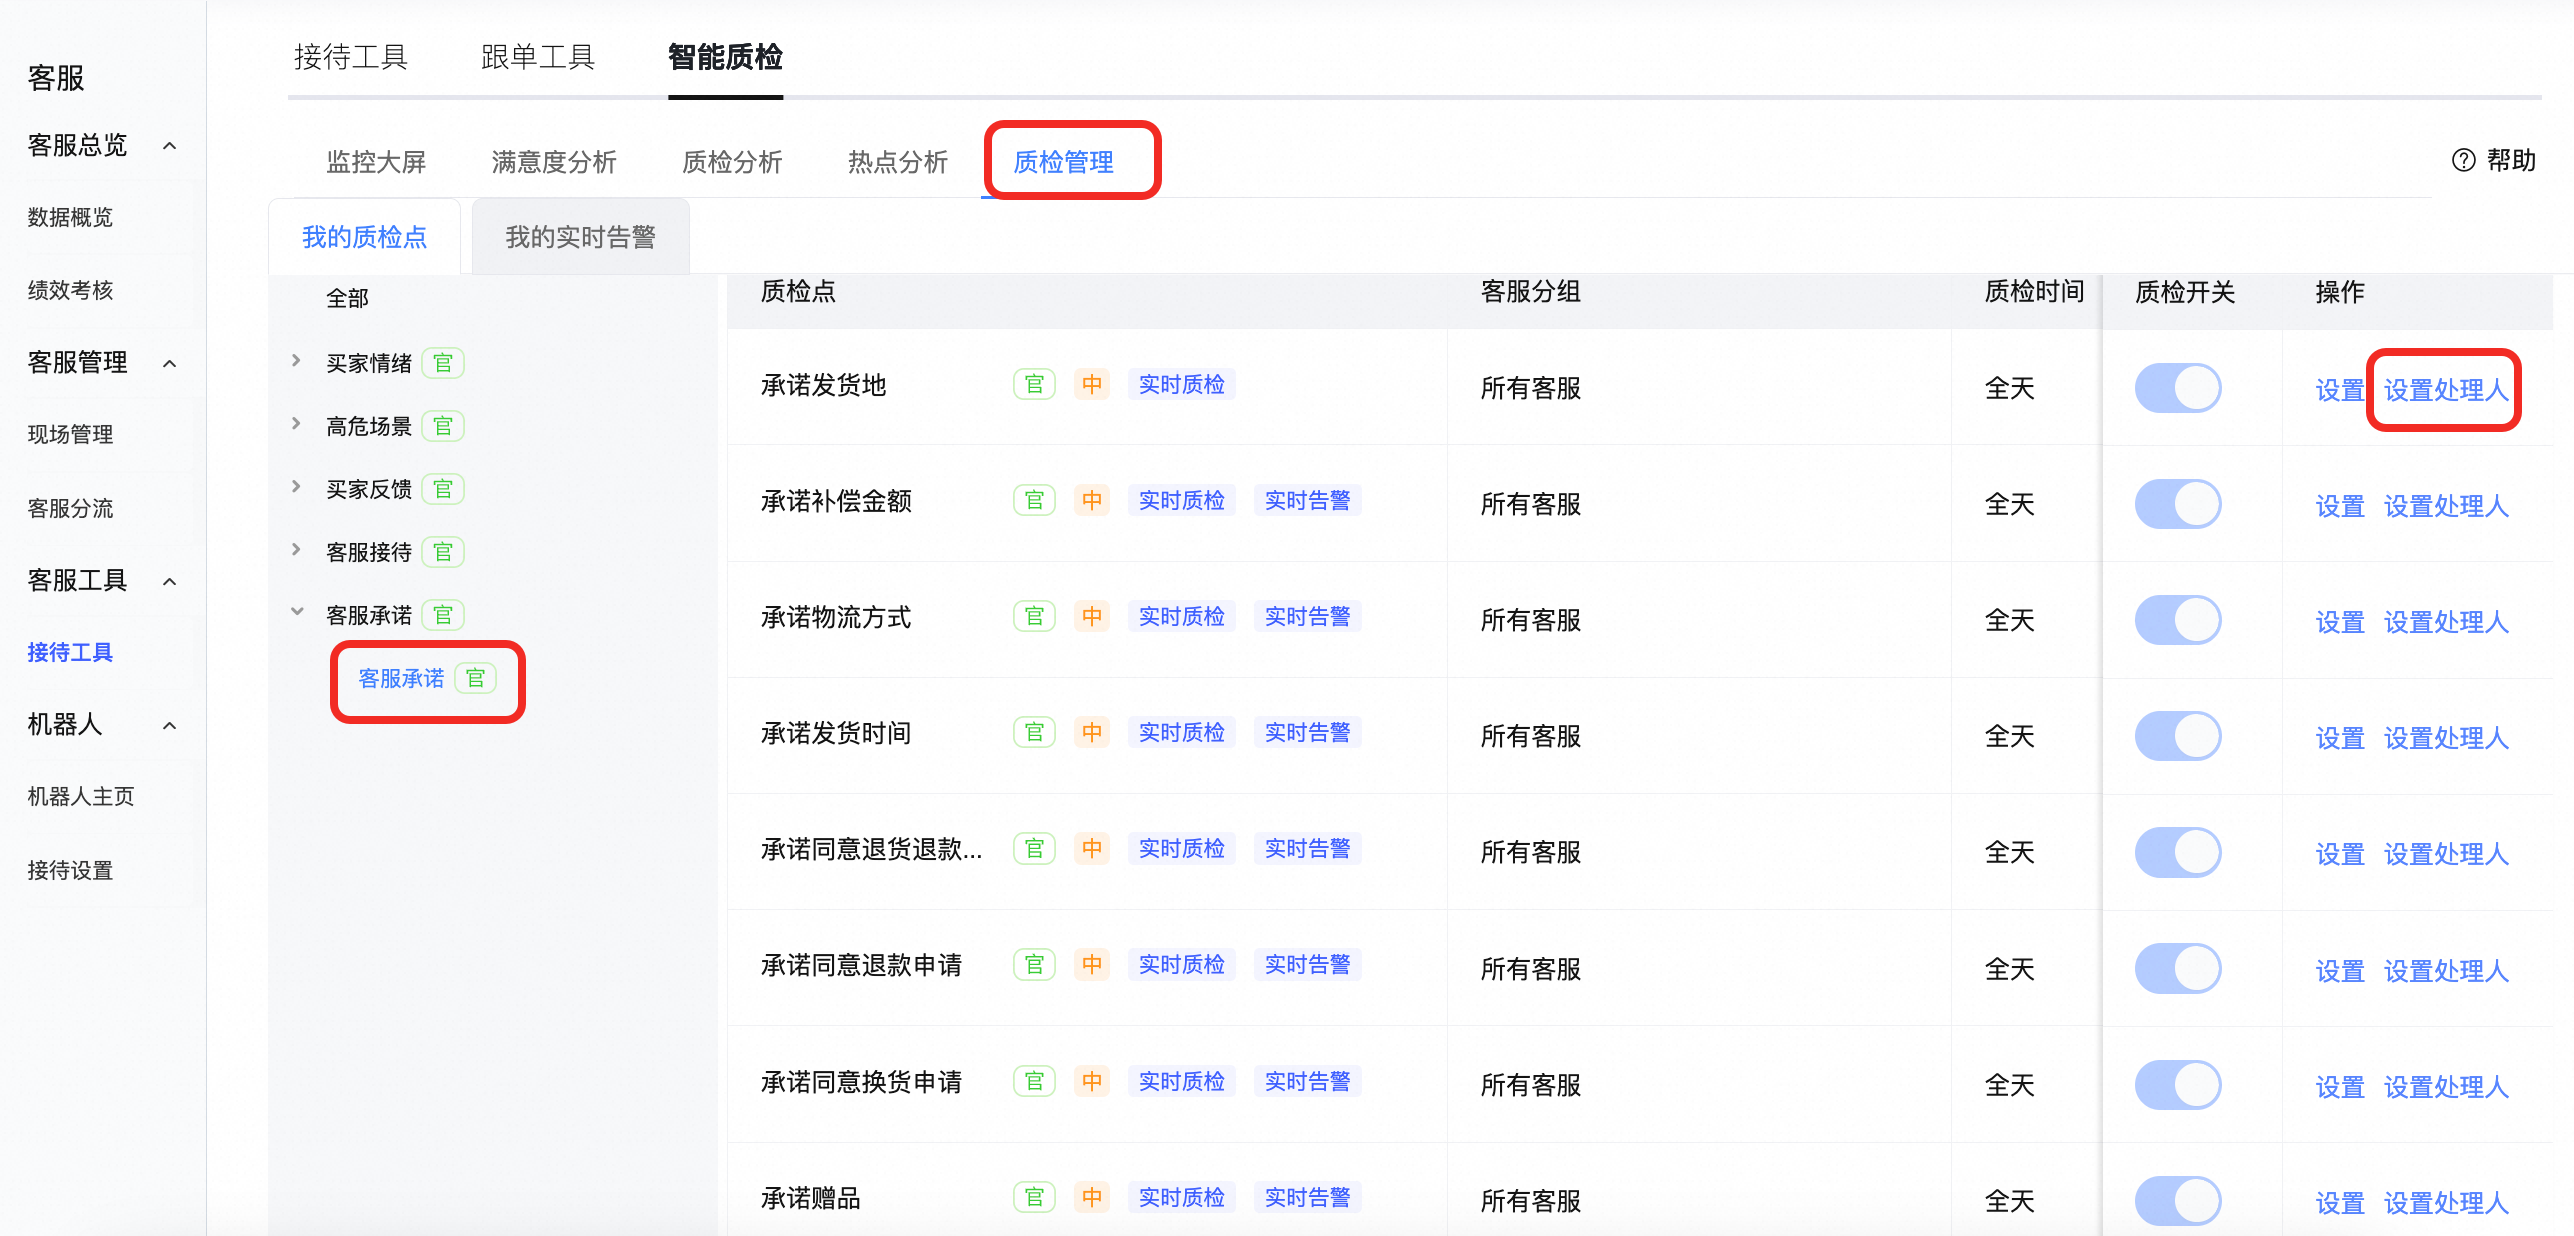Image resolution: width=2574 pixels, height=1236 pixels.
Task: Toggle the 承诺同意退款申请 quality check switch
Action: 2178,969
